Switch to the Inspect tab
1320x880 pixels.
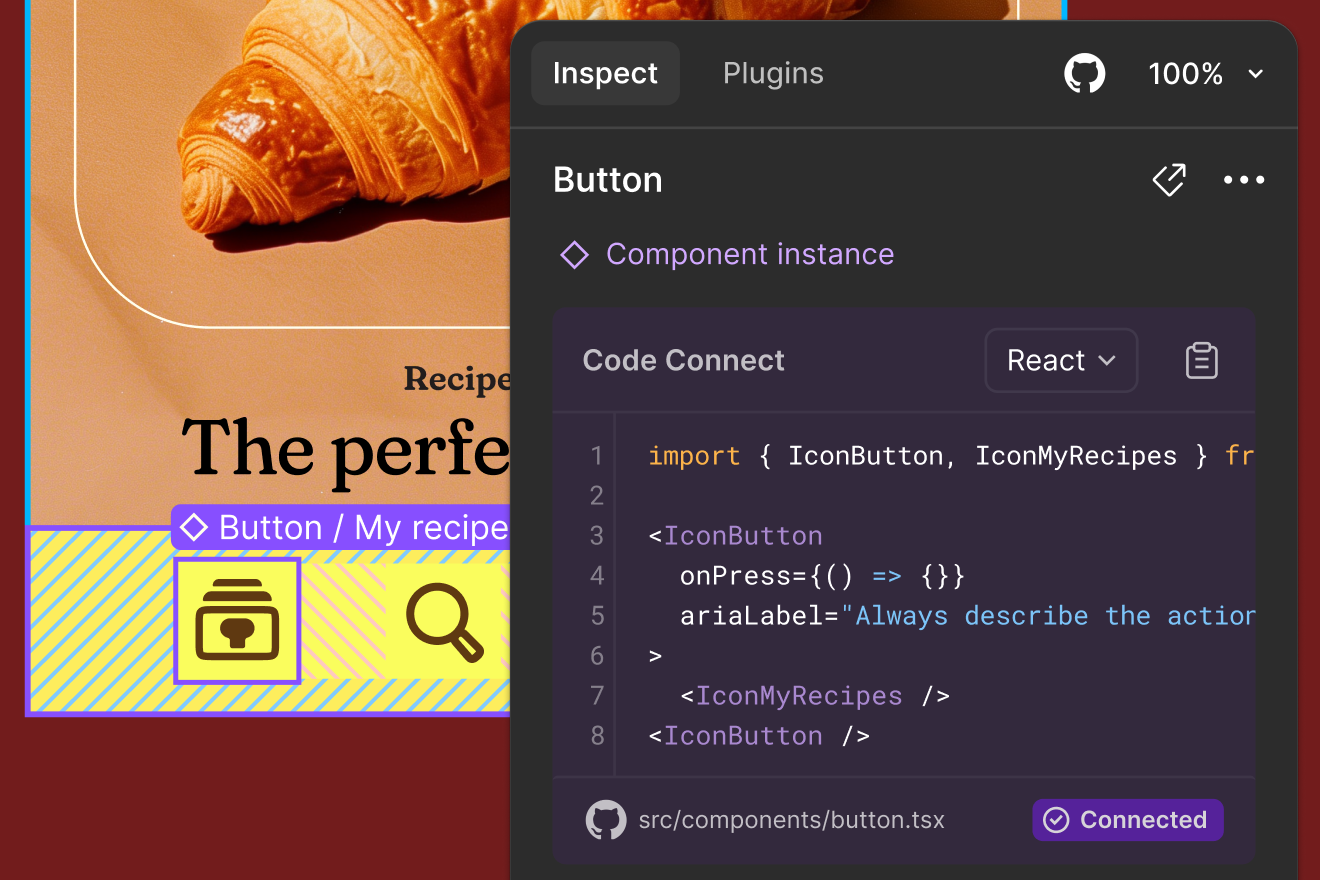(605, 72)
